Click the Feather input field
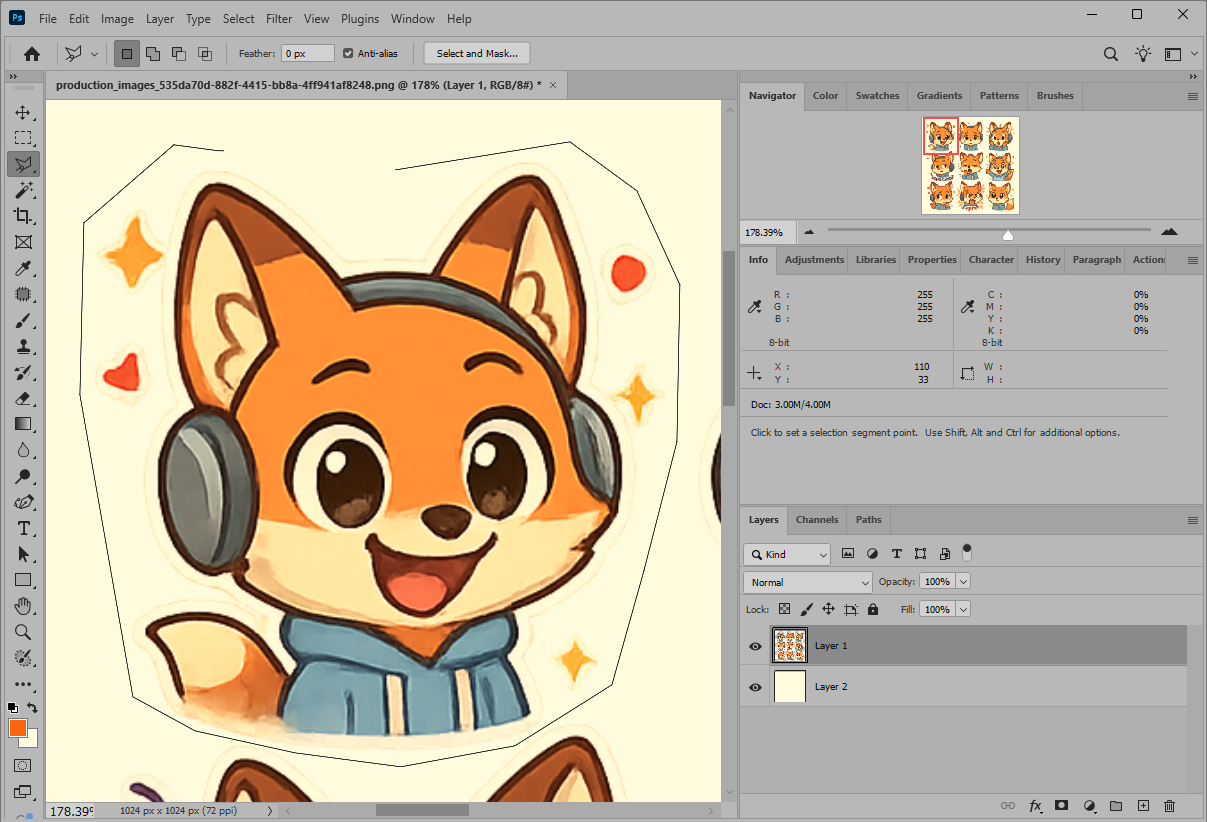Viewport: 1207px width, 822px height. [308, 54]
